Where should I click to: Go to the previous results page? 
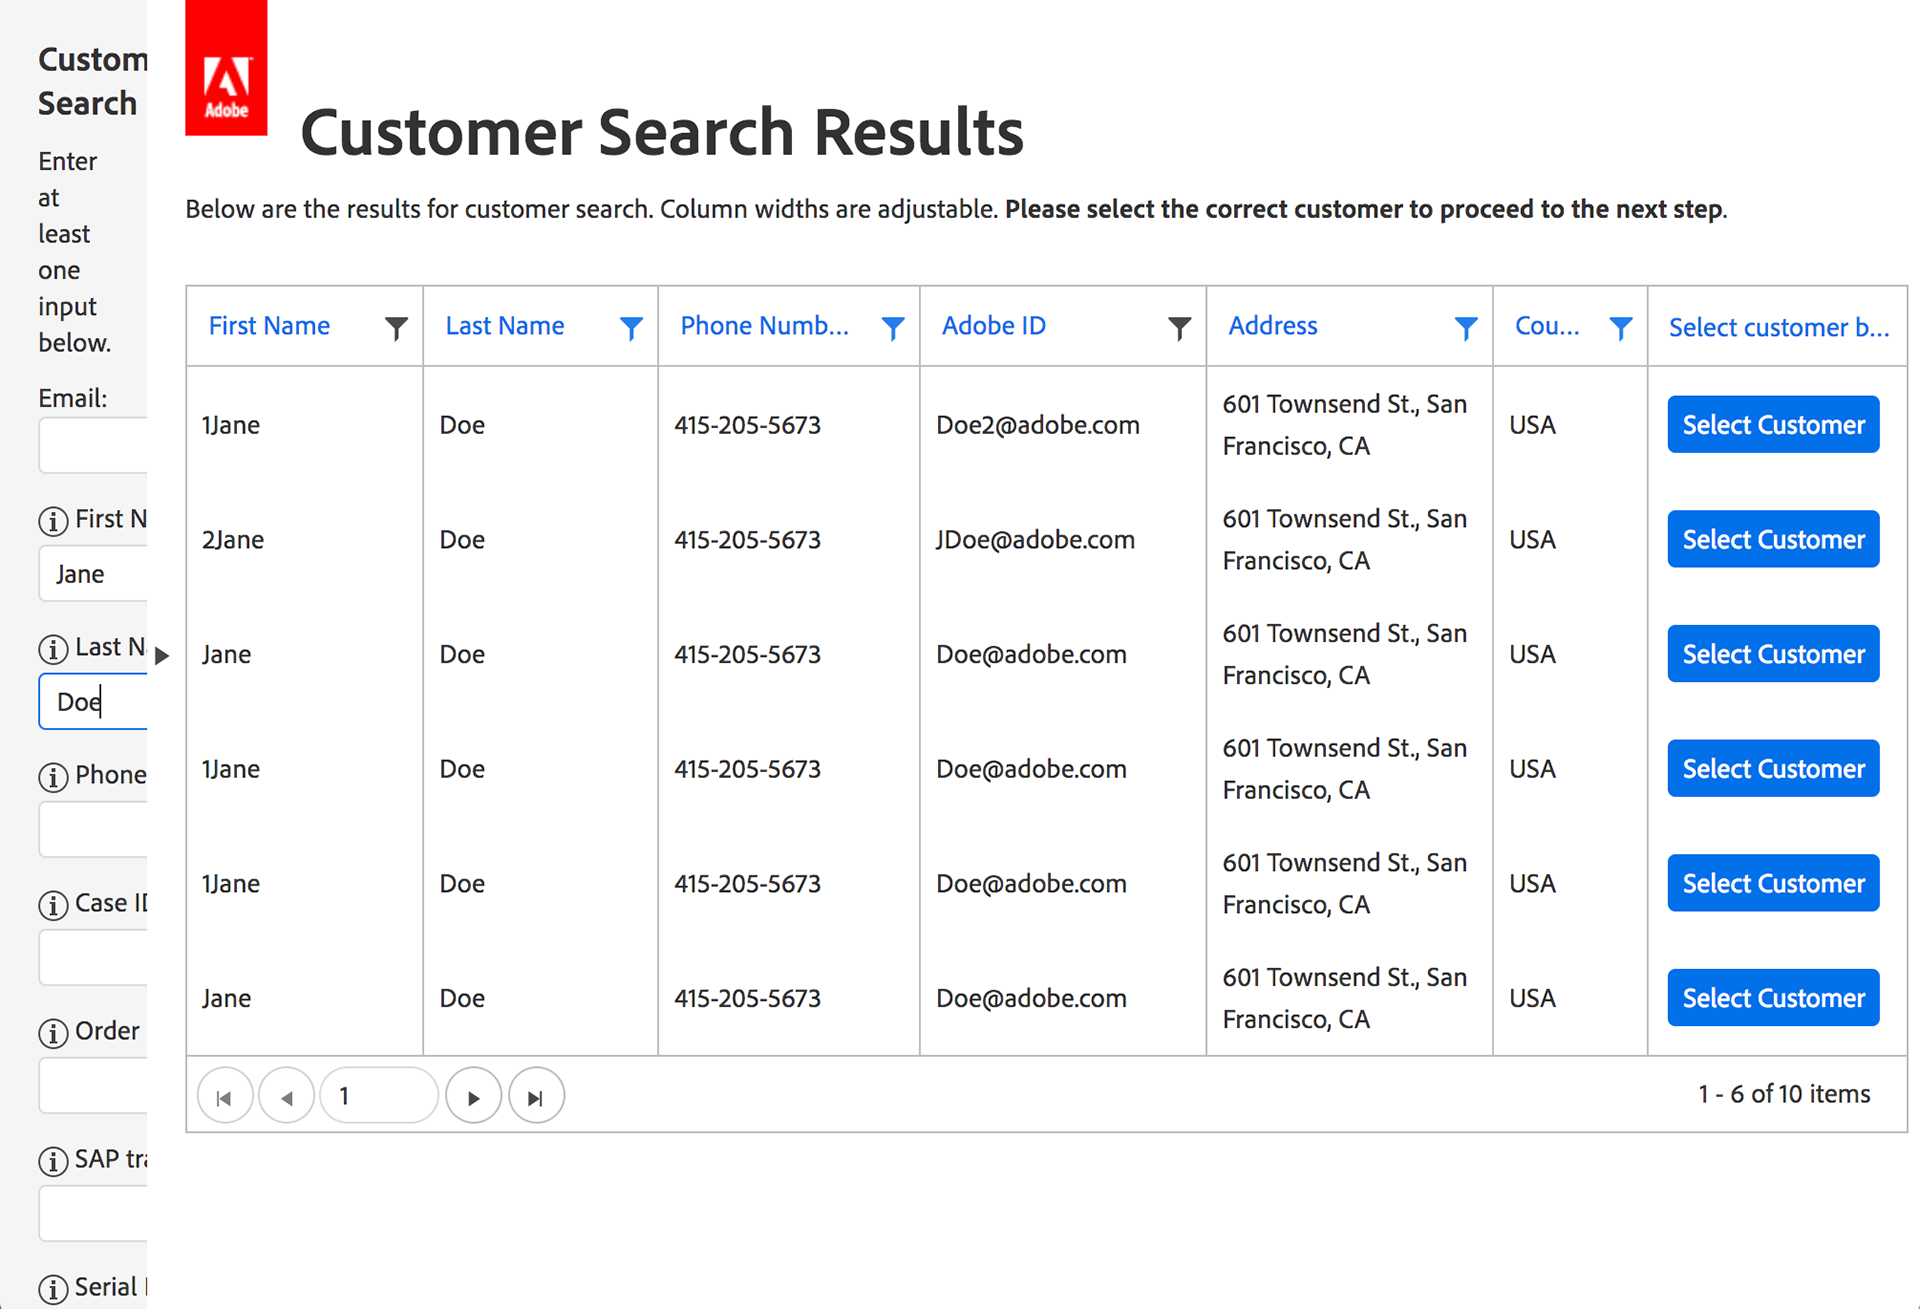pos(287,1097)
